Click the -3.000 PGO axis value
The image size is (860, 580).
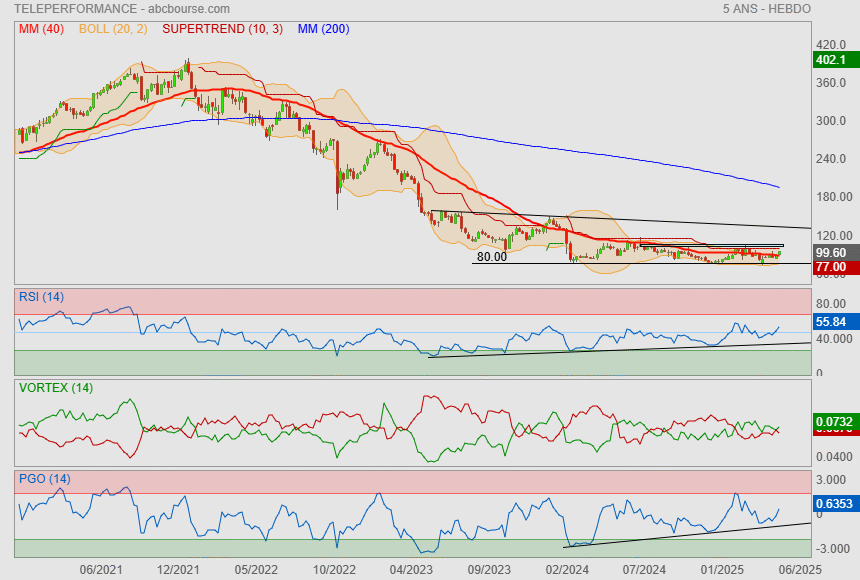(x=831, y=549)
